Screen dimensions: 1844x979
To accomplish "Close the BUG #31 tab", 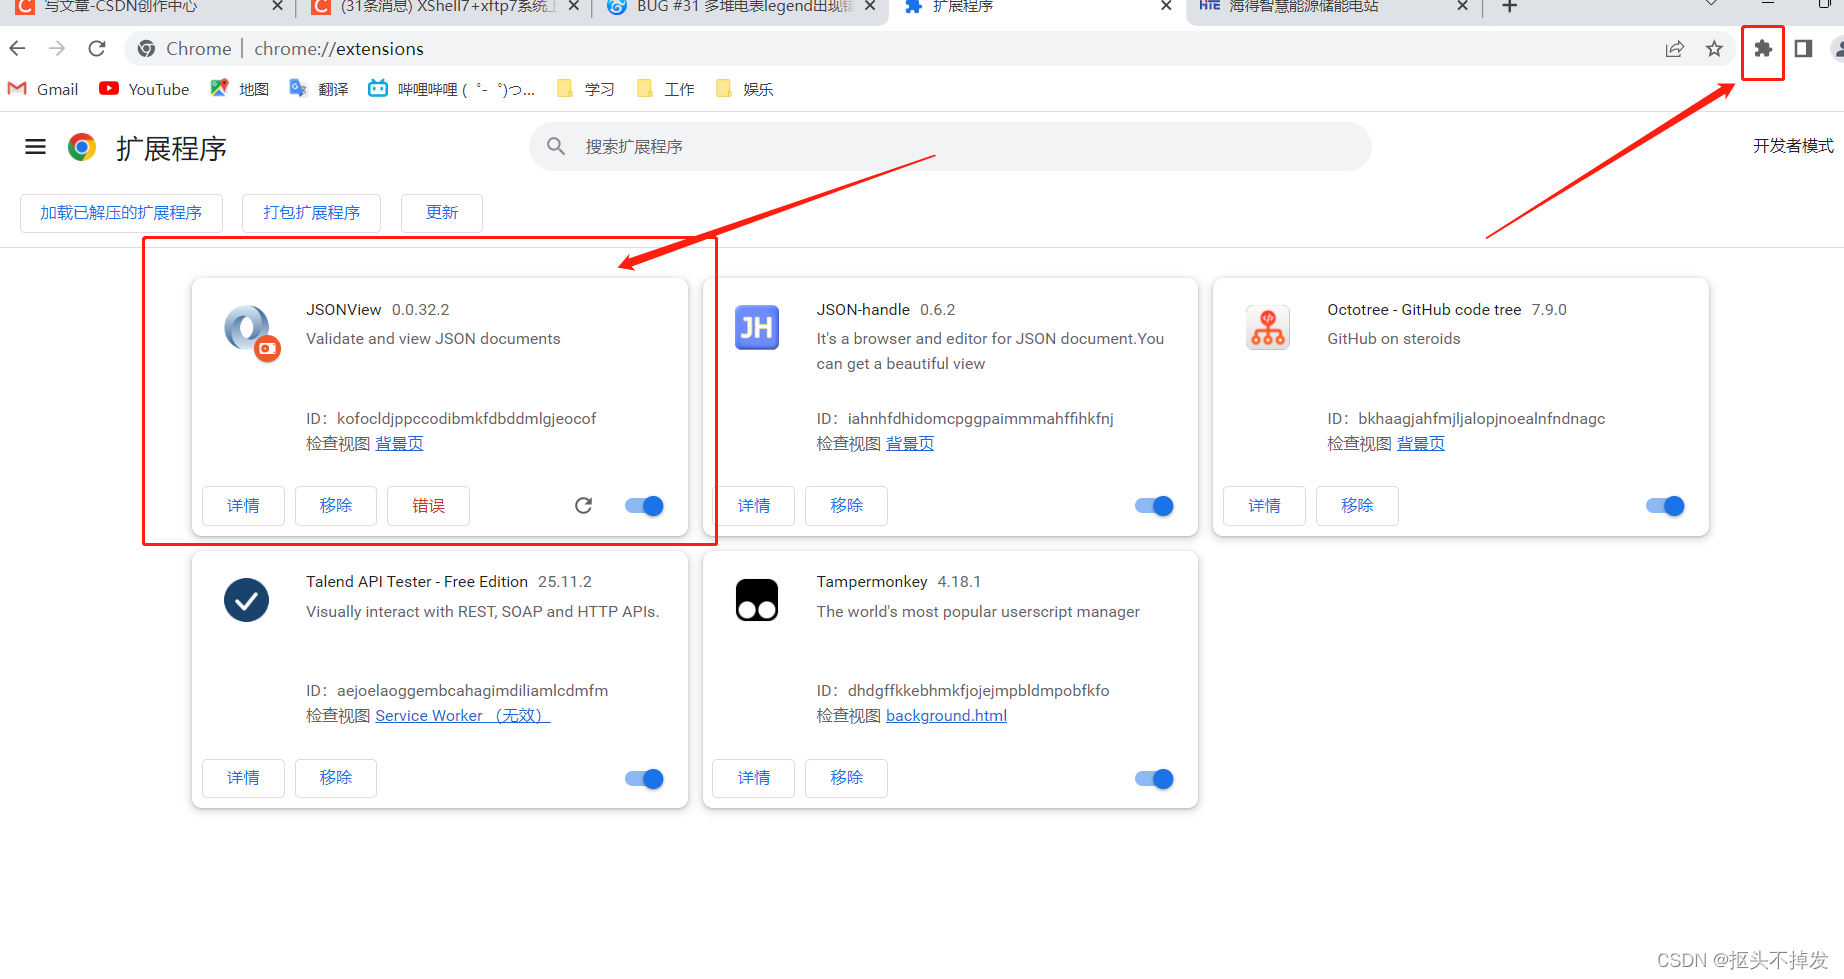I will (x=870, y=6).
